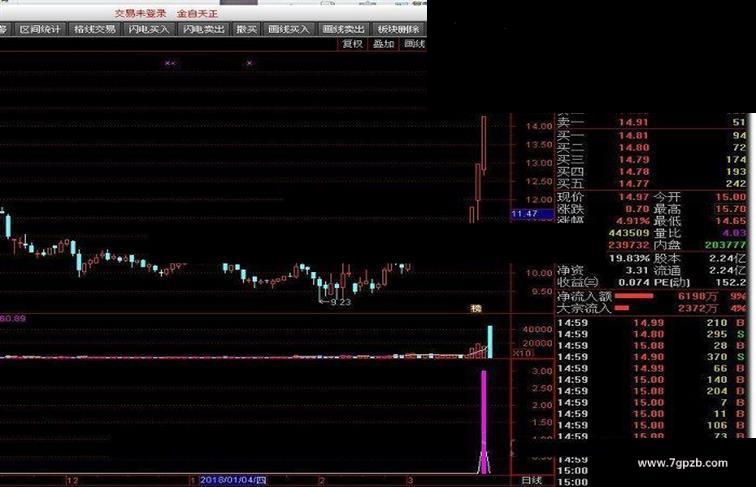Select the 买一 row at 14.81
Image resolution: width=756 pixels, height=487 pixels.
click(x=651, y=135)
